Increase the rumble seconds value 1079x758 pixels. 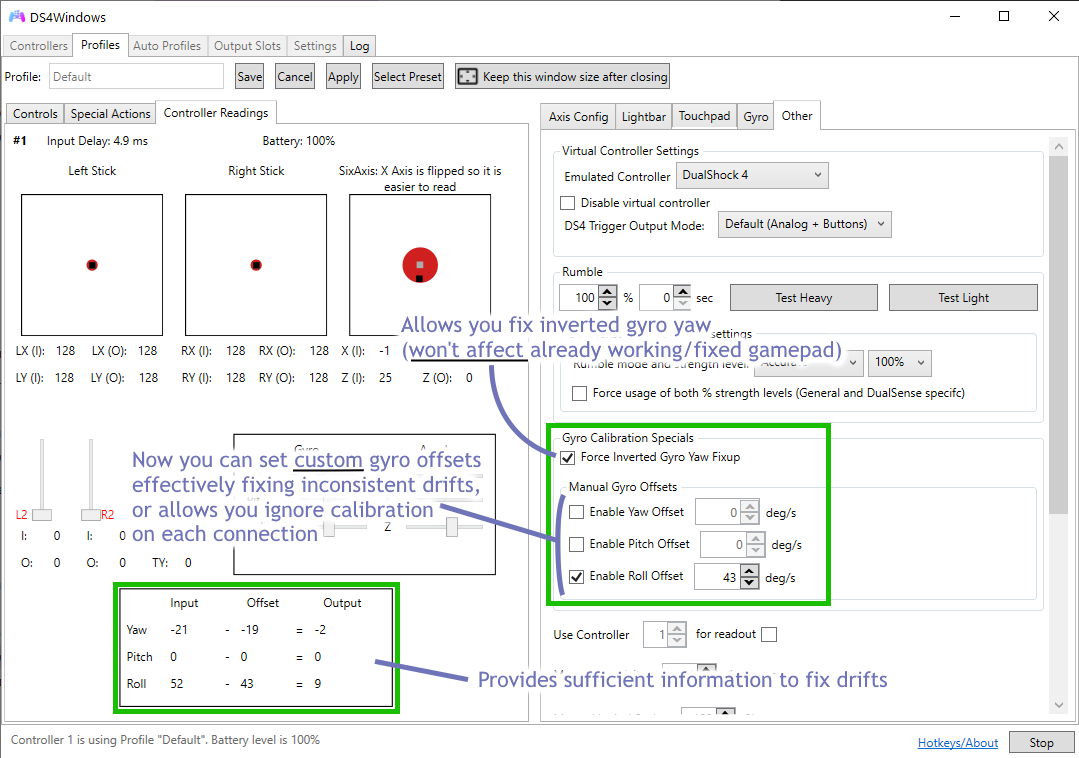[x=682, y=292]
